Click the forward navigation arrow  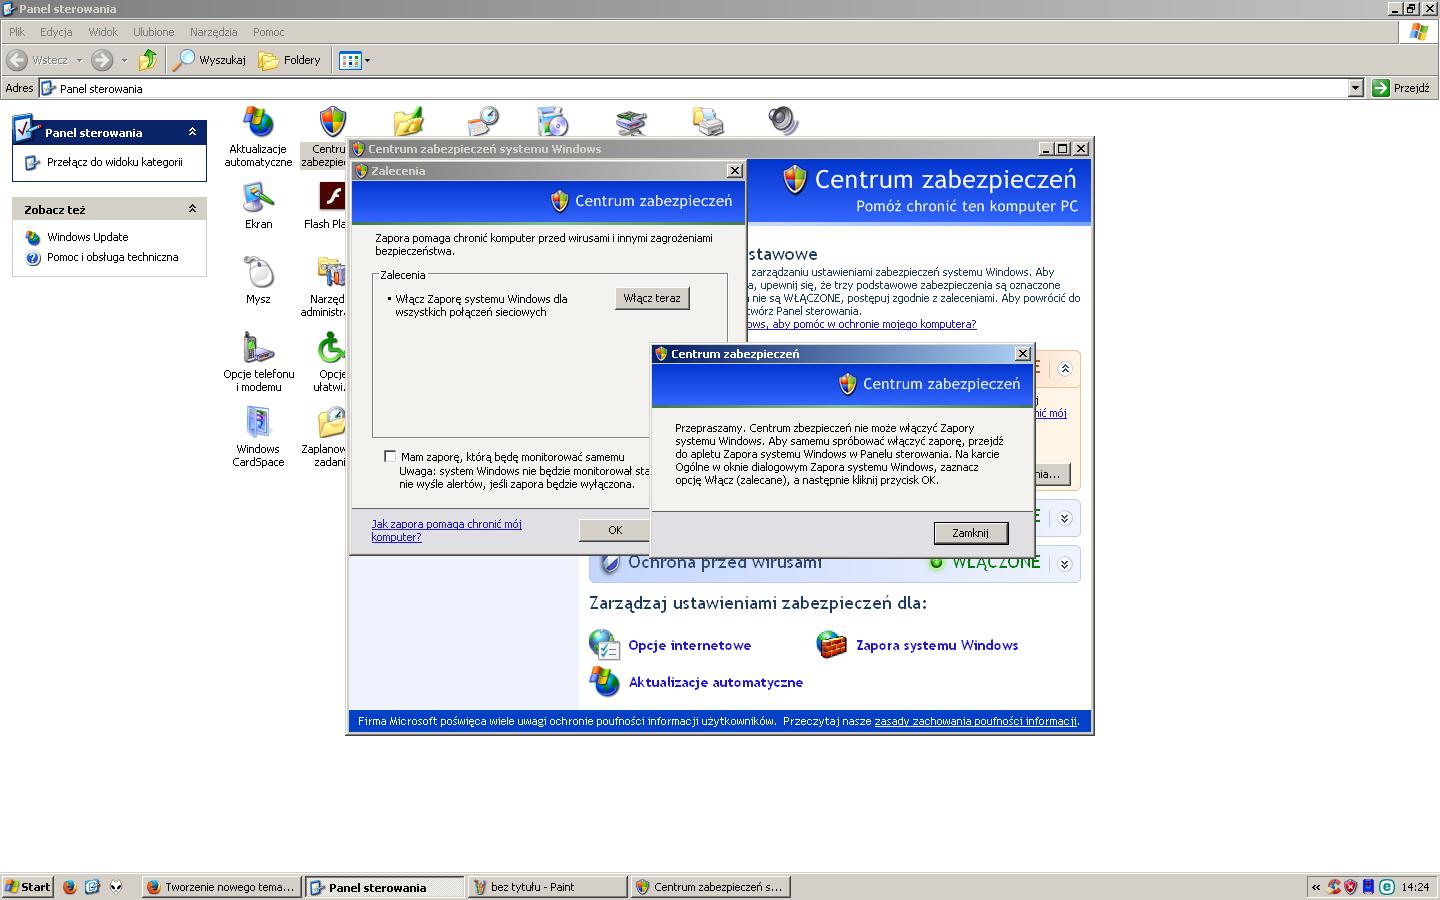(x=102, y=60)
